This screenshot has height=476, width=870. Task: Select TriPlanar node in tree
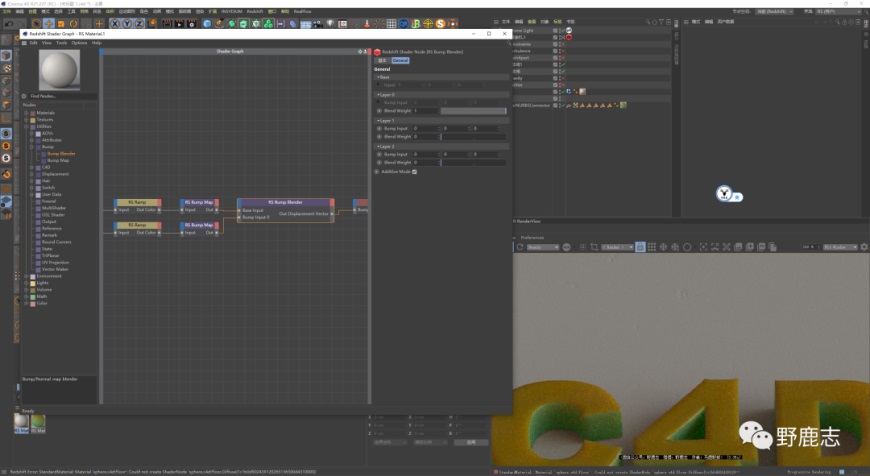tap(50, 255)
